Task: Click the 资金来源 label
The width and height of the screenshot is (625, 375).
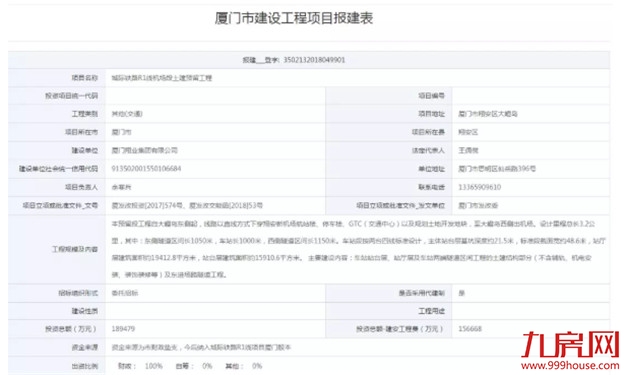Action: pyautogui.click(x=85, y=348)
